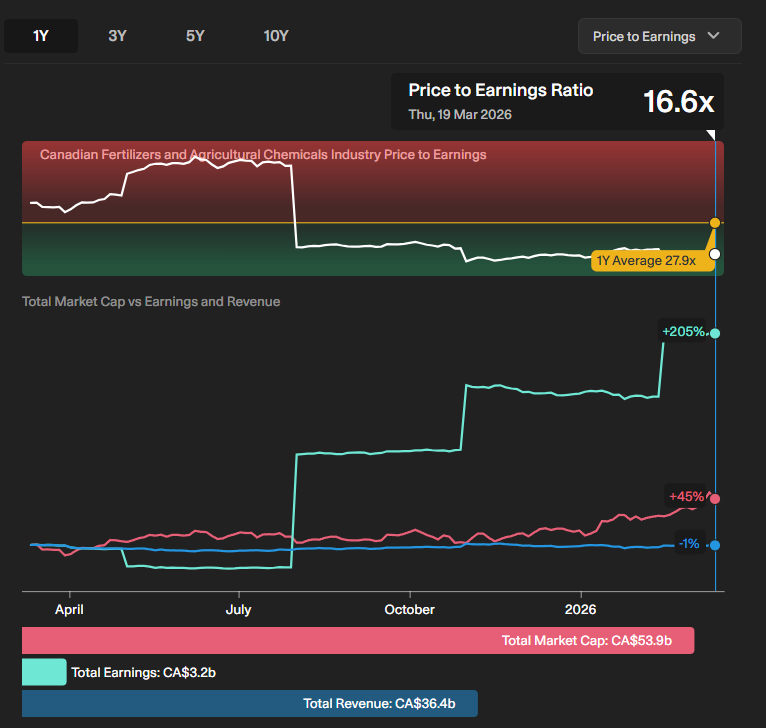Select the 1Y time range tab

pos(41,36)
